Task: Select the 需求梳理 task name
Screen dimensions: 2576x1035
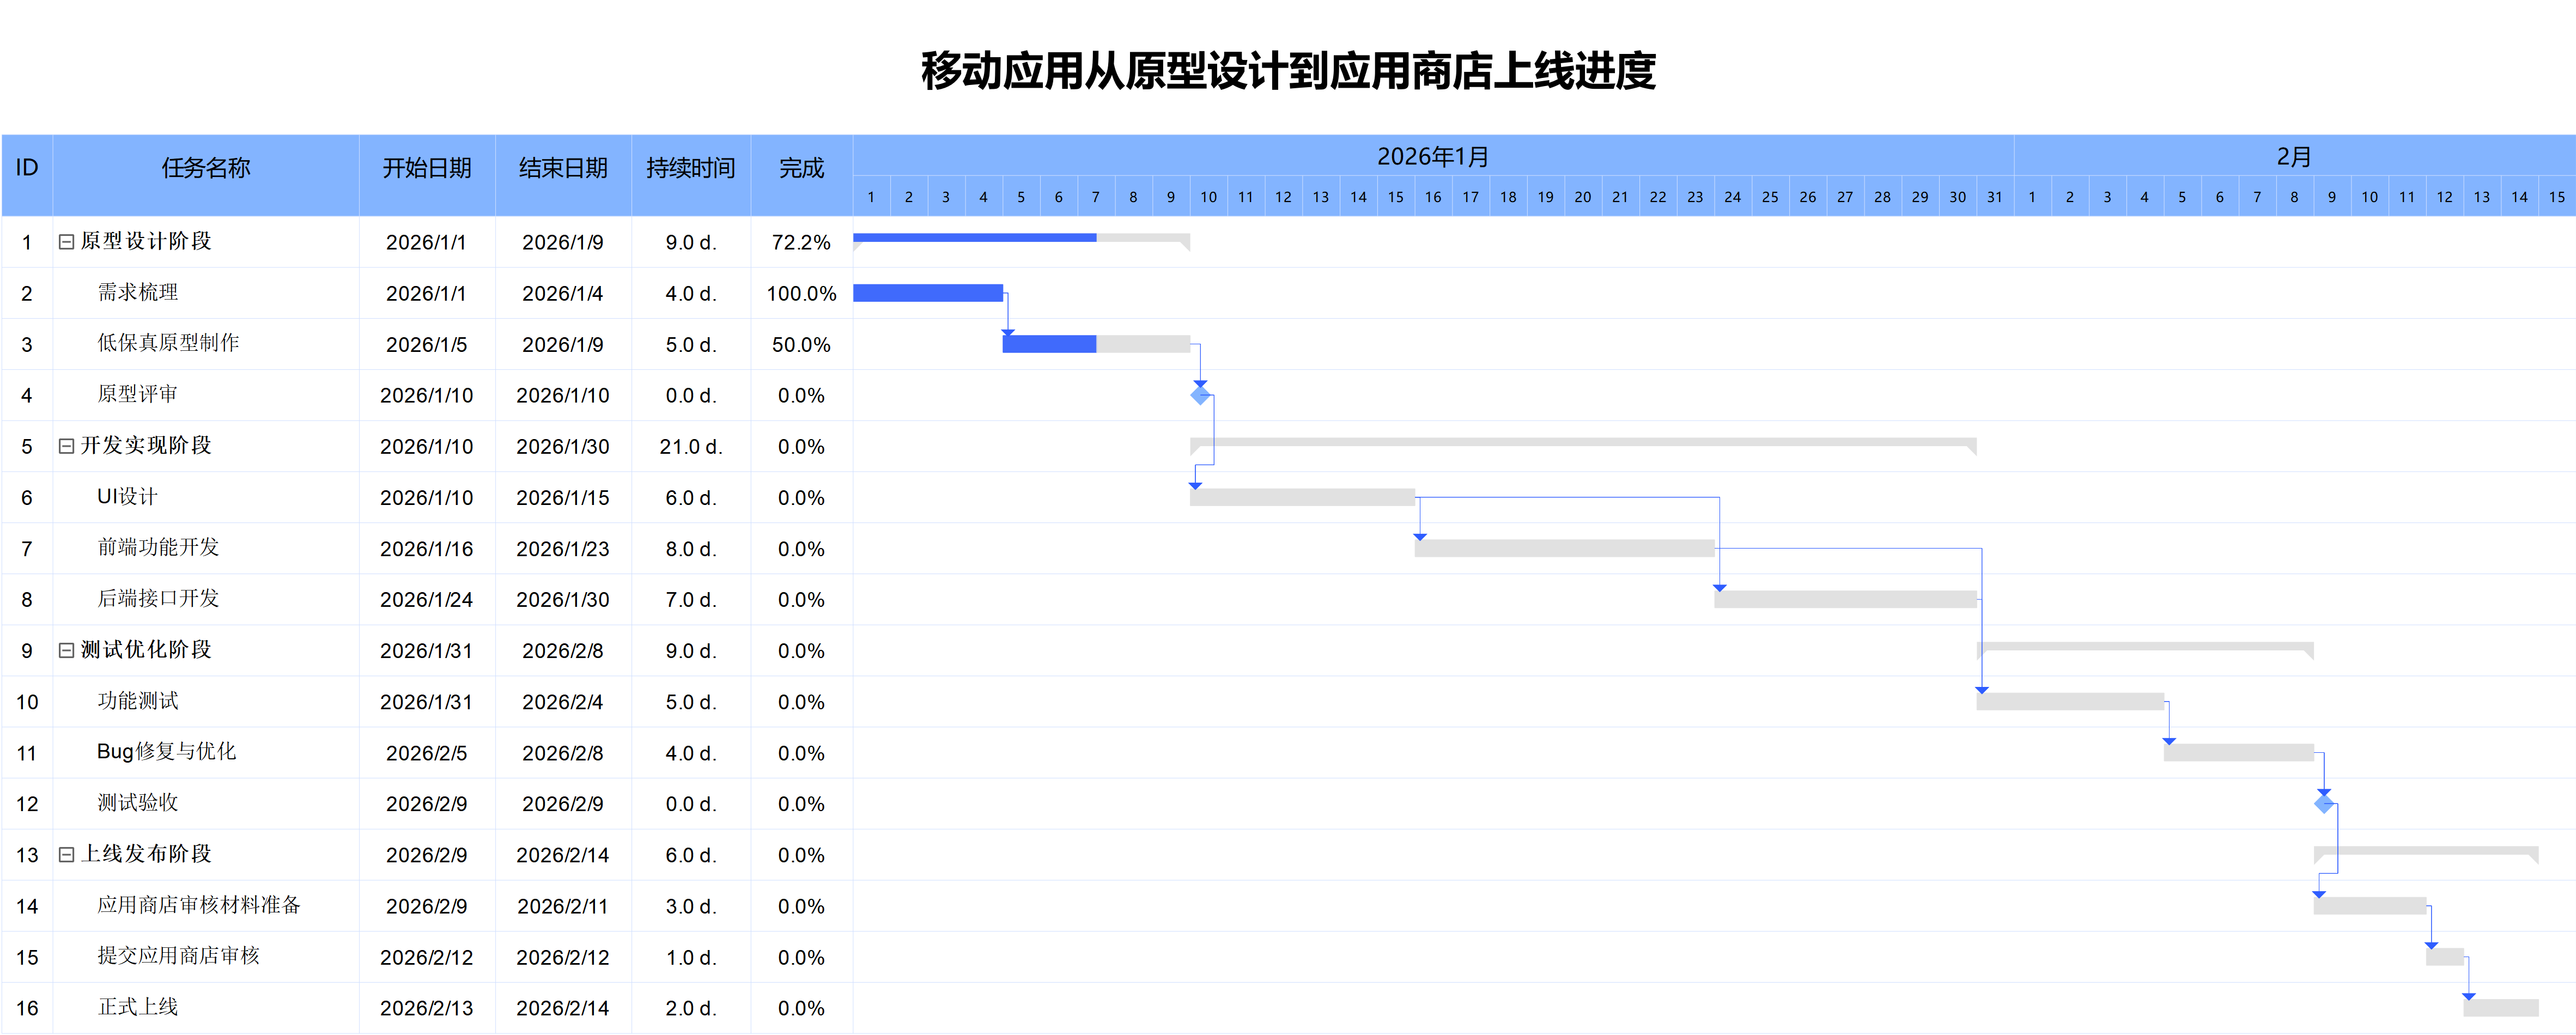Action: [138, 293]
